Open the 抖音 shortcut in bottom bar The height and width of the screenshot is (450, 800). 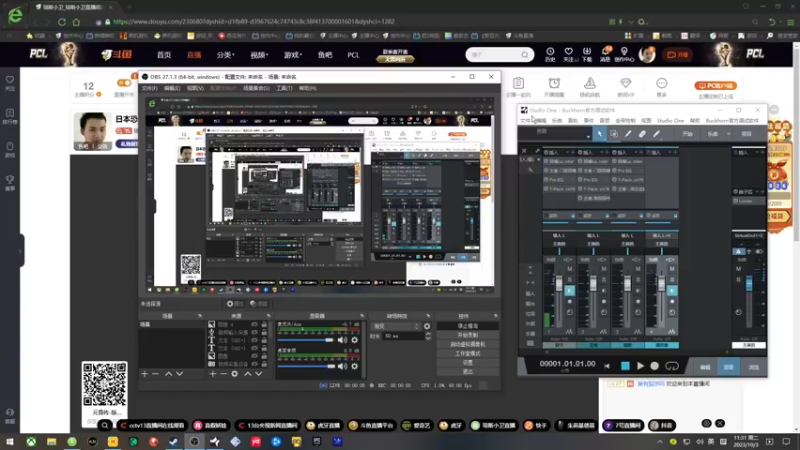pos(662,425)
